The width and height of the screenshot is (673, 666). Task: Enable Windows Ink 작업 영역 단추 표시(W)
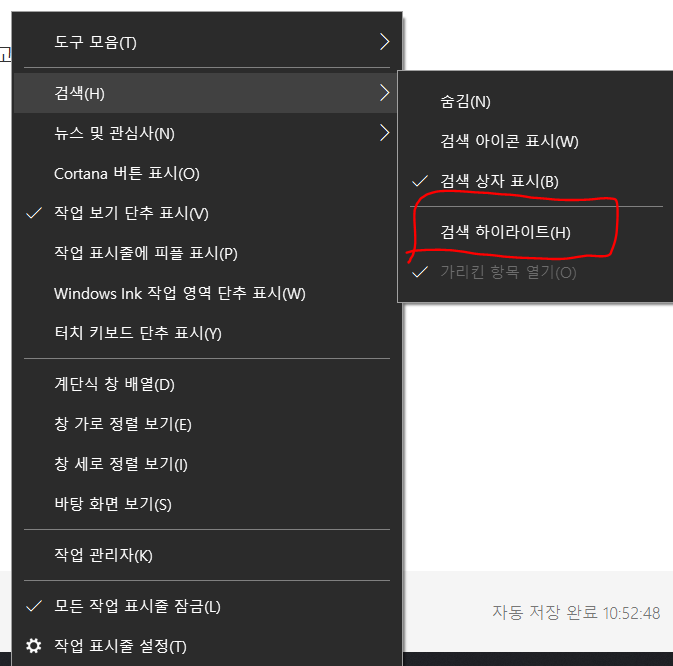pyautogui.click(x=207, y=294)
